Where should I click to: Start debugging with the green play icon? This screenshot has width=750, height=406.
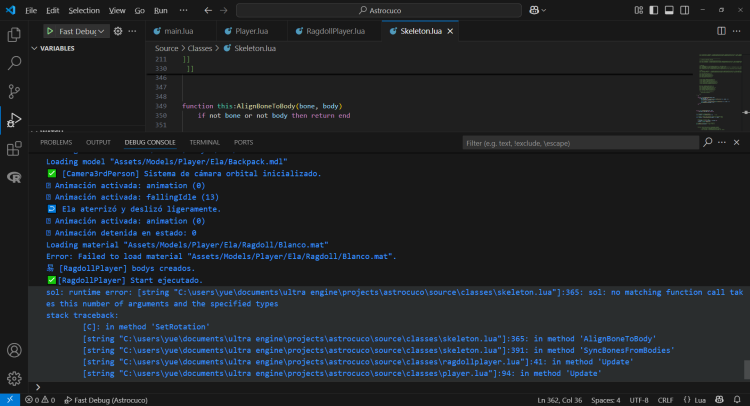[x=48, y=31]
